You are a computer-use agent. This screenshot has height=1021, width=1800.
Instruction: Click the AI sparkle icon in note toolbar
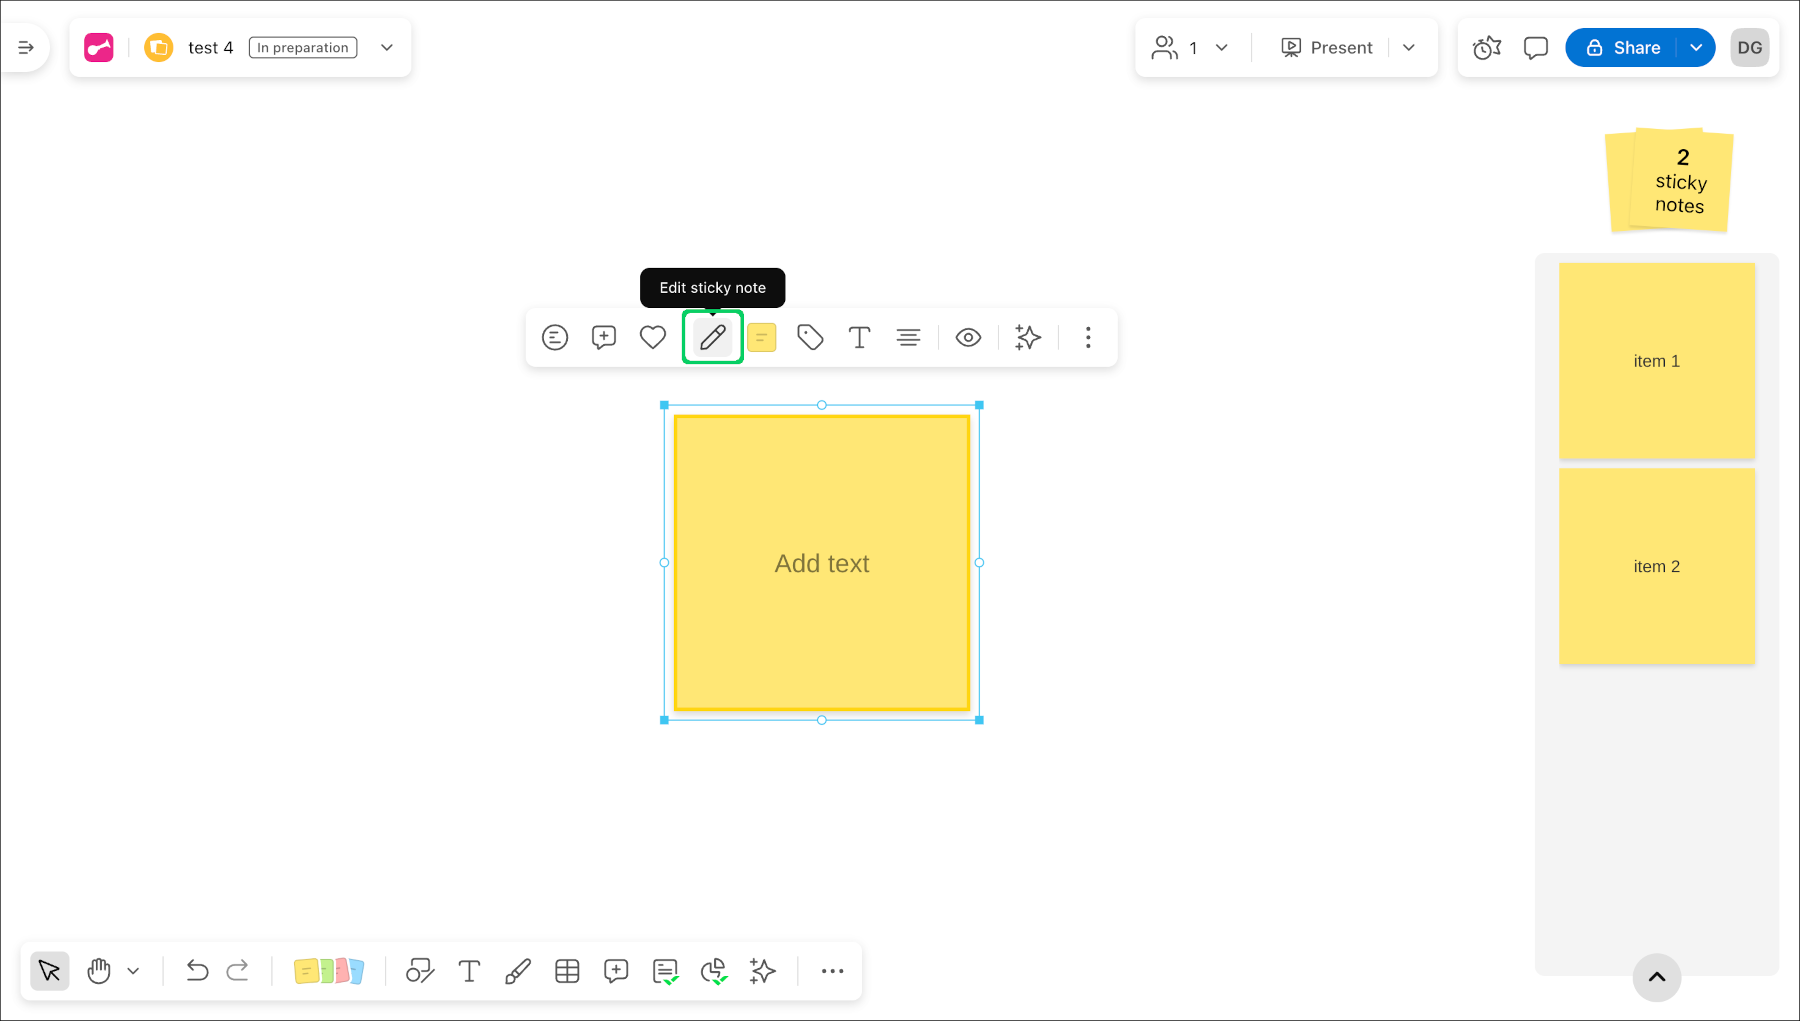tap(1028, 338)
